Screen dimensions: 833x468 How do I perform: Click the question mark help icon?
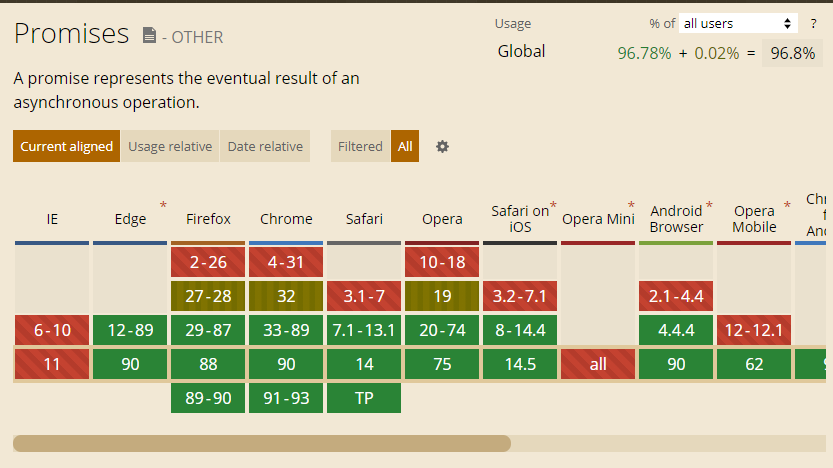[x=813, y=24]
